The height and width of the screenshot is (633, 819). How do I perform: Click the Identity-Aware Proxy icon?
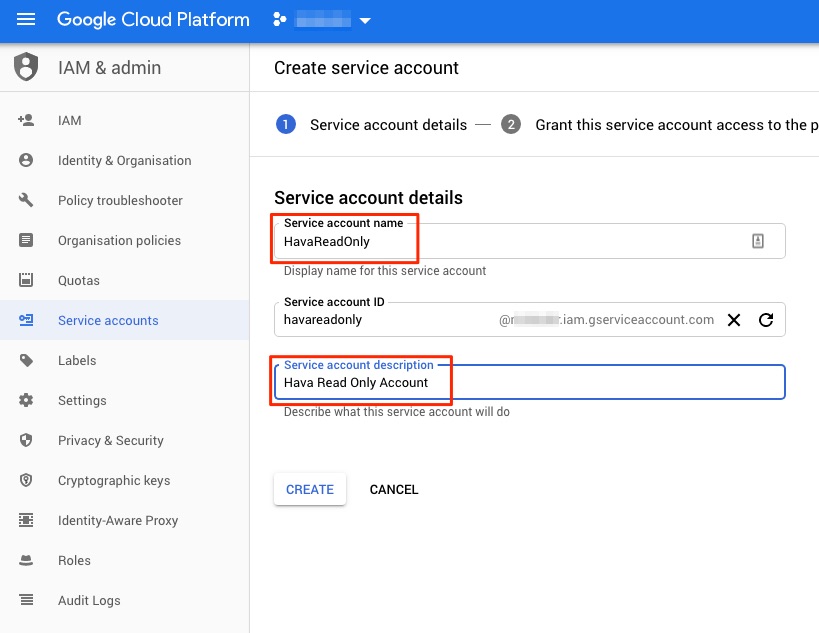click(x=26, y=520)
